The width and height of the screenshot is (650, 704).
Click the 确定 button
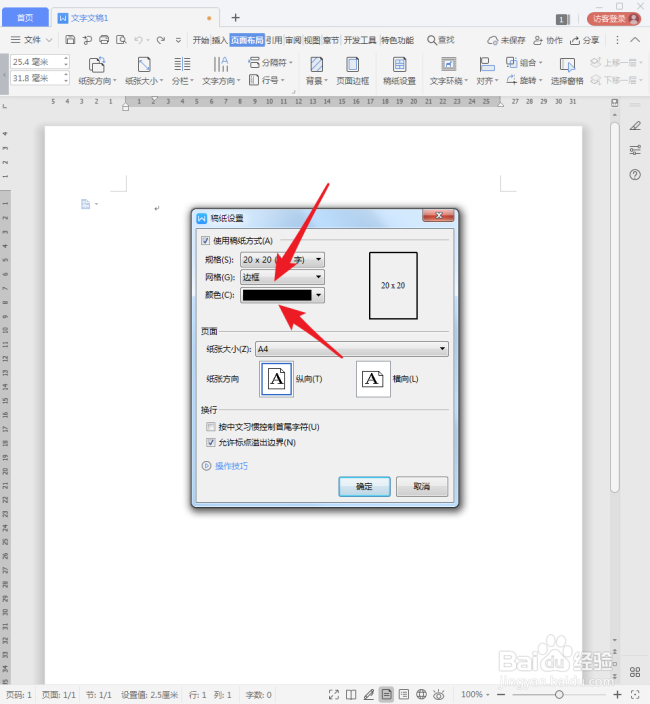click(364, 486)
